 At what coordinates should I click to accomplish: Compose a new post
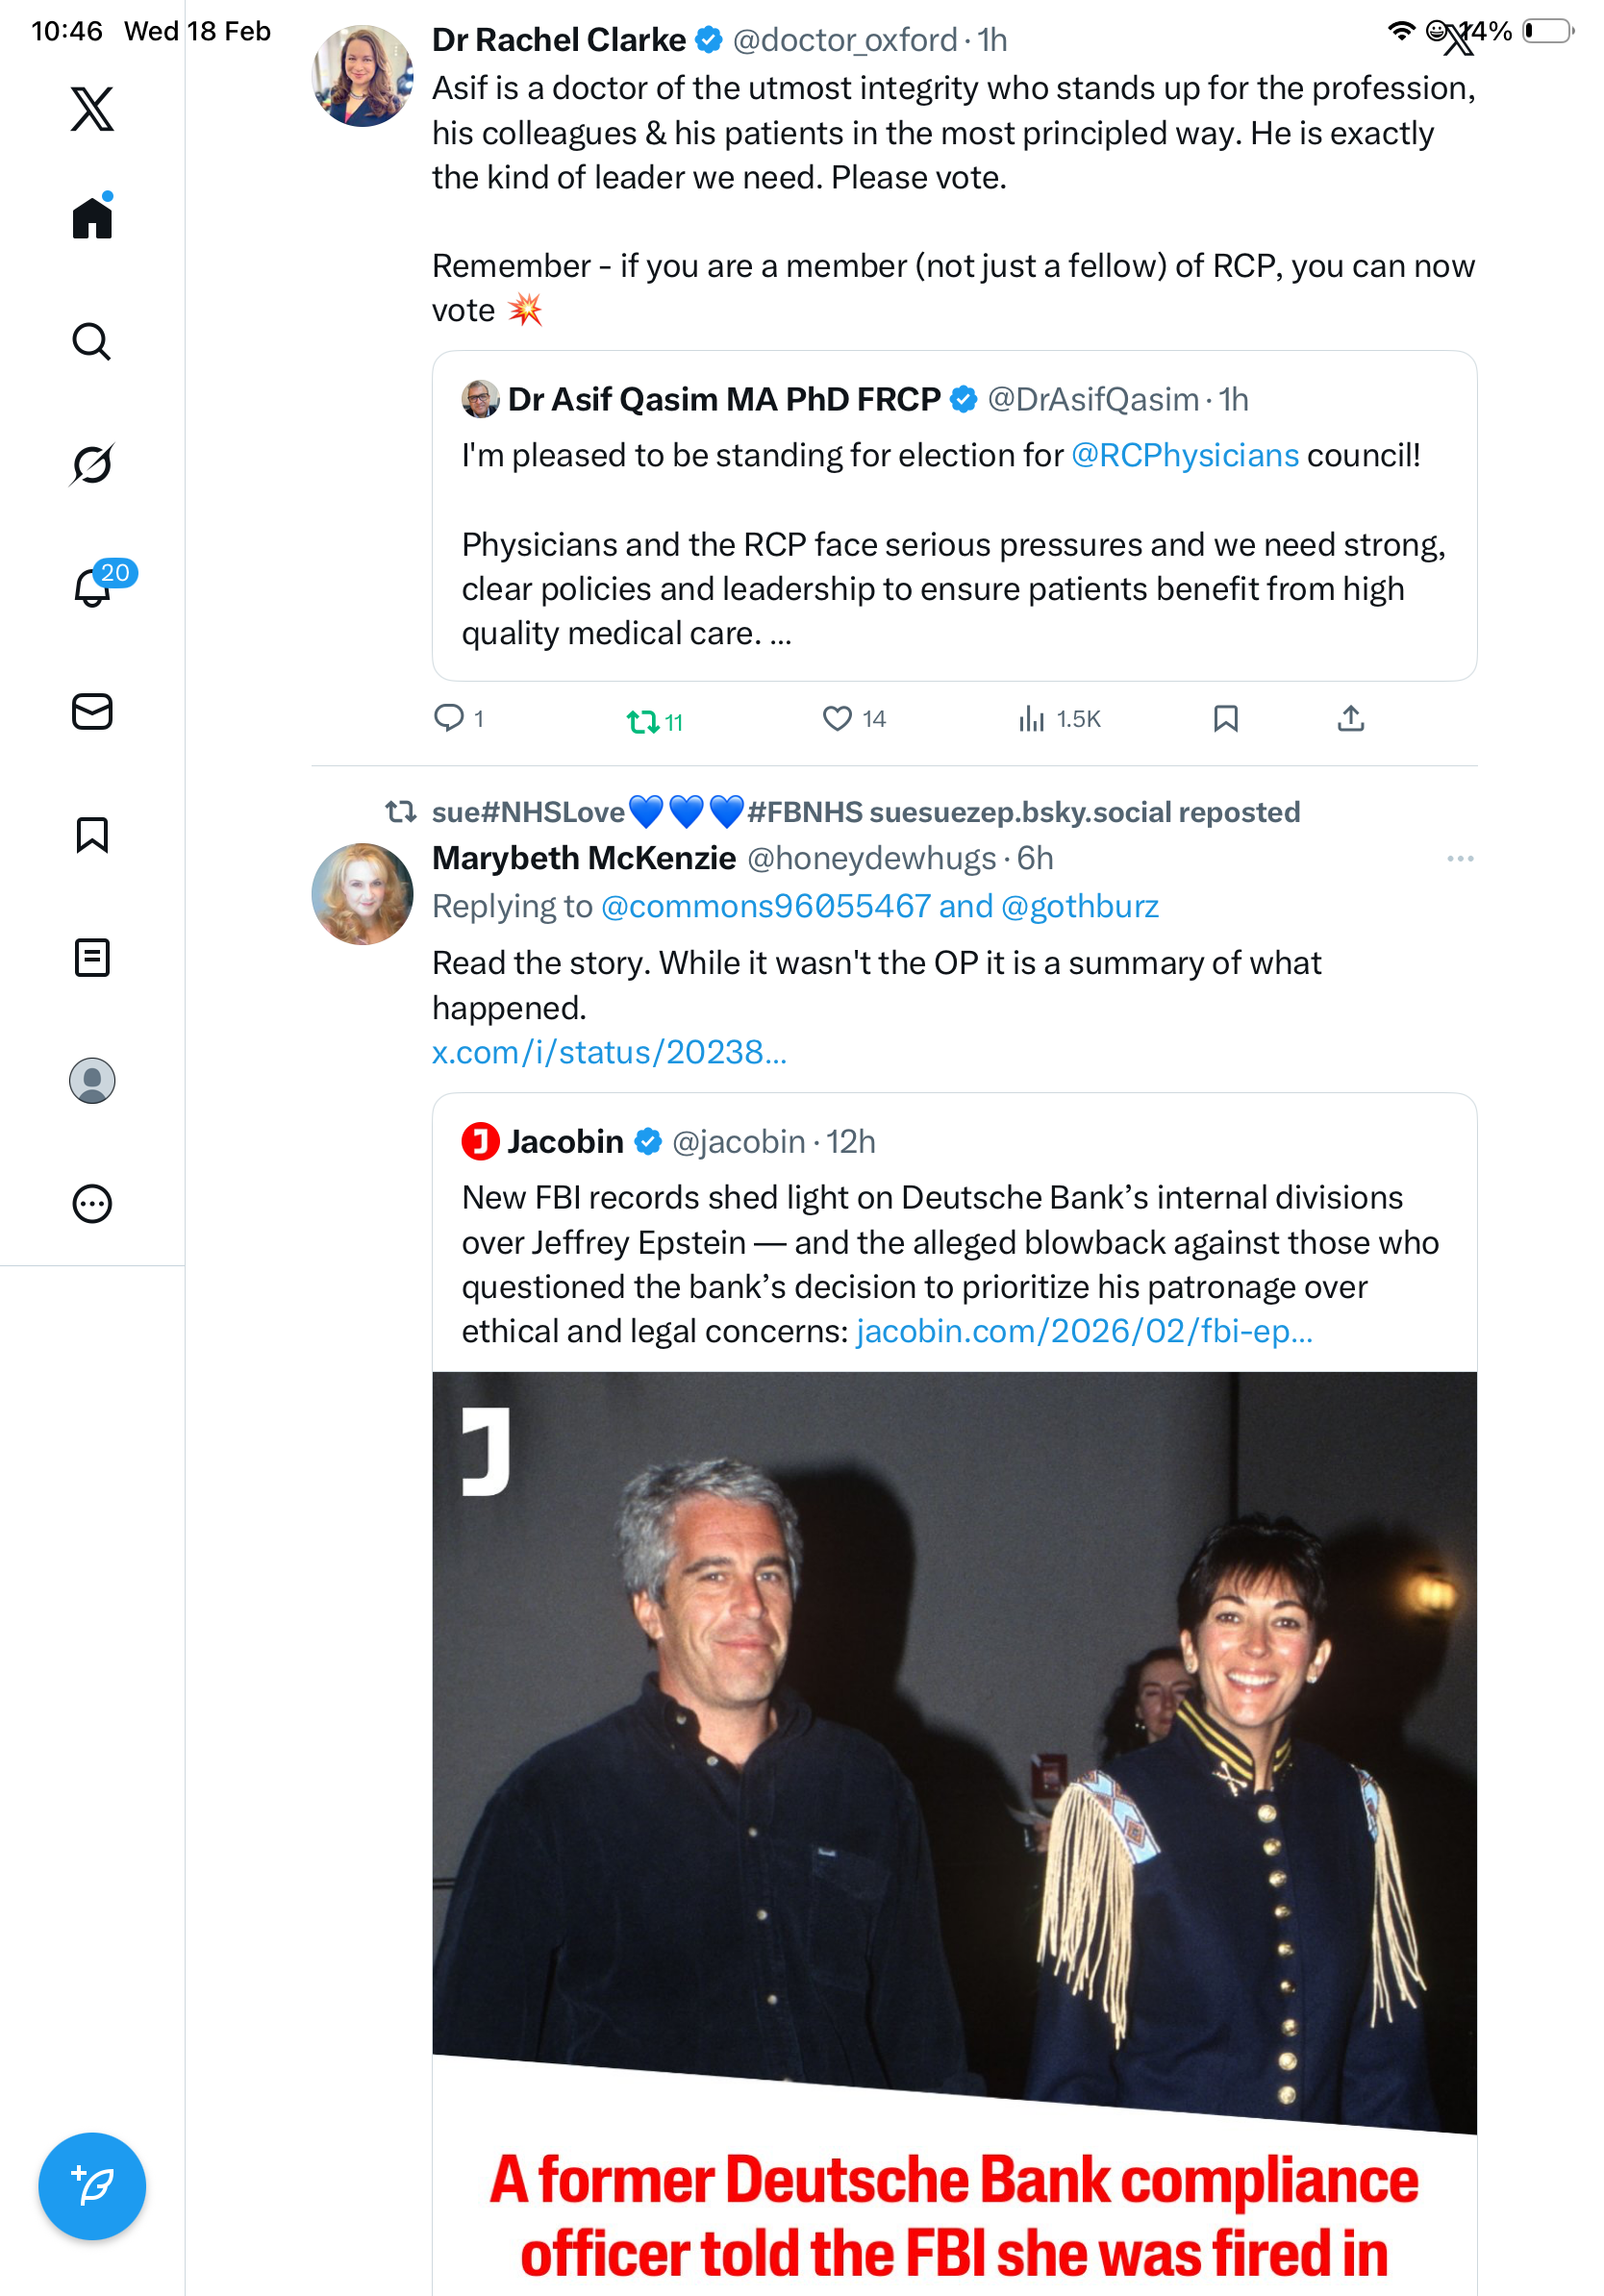pos(92,2186)
